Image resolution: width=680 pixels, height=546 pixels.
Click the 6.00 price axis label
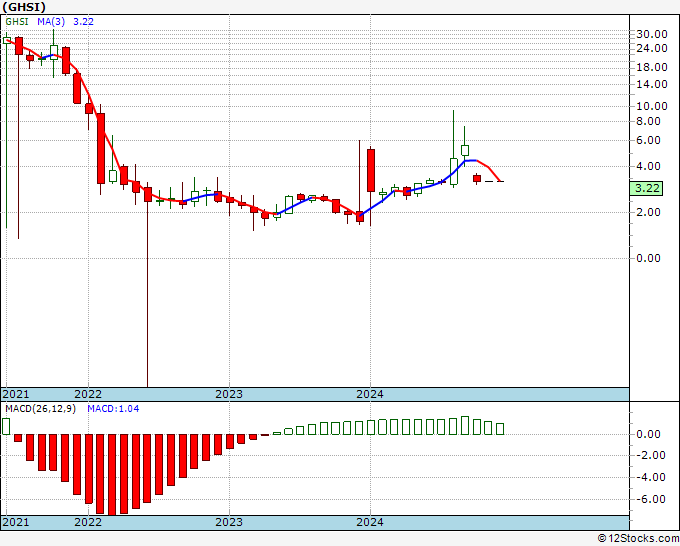tap(648, 140)
